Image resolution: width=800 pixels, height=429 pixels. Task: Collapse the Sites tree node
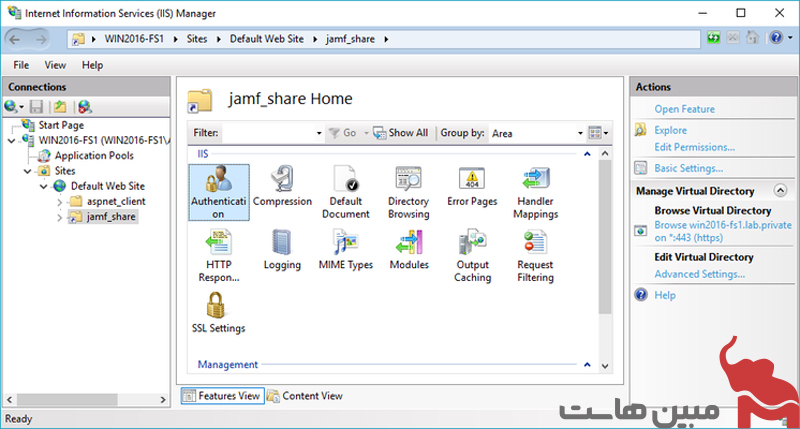(28, 171)
